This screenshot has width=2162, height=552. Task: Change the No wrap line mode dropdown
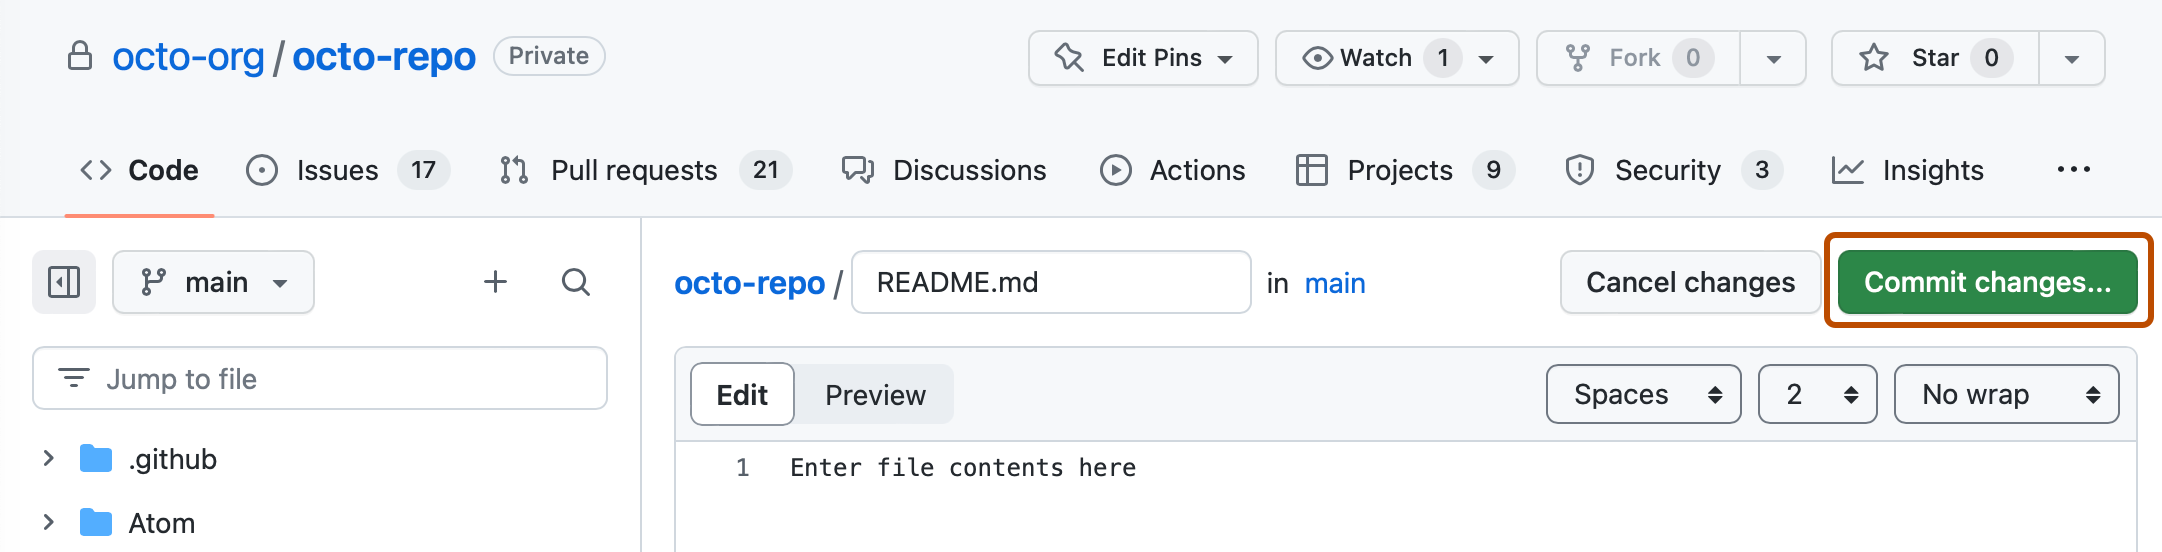tap(2005, 394)
